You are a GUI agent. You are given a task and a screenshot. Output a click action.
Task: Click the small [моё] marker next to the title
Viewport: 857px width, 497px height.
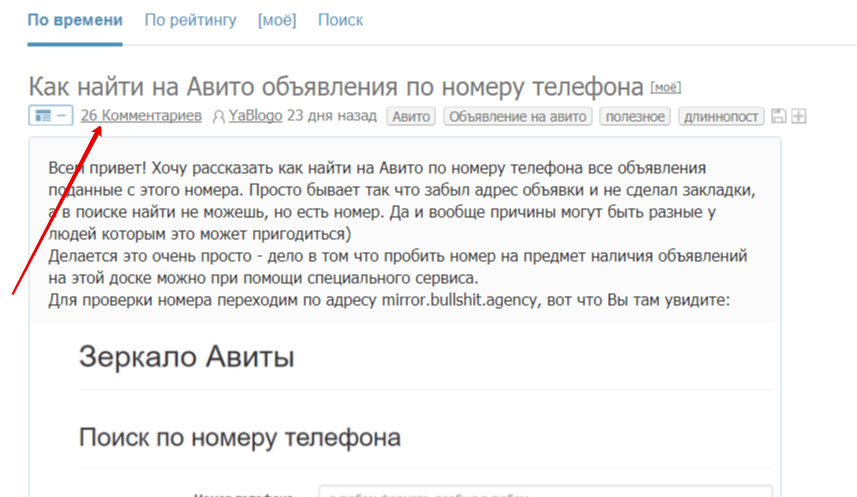pyautogui.click(x=665, y=87)
